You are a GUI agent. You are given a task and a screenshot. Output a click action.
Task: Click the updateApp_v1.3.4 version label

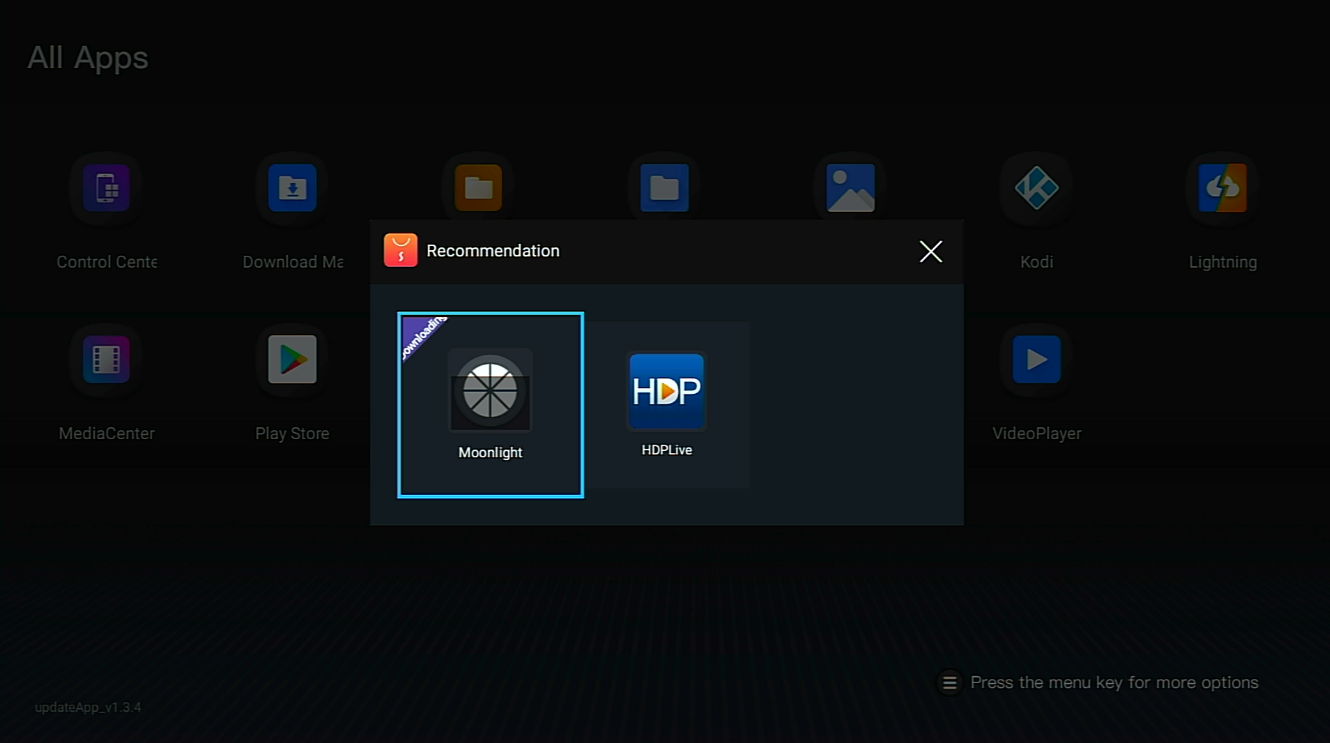88,708
